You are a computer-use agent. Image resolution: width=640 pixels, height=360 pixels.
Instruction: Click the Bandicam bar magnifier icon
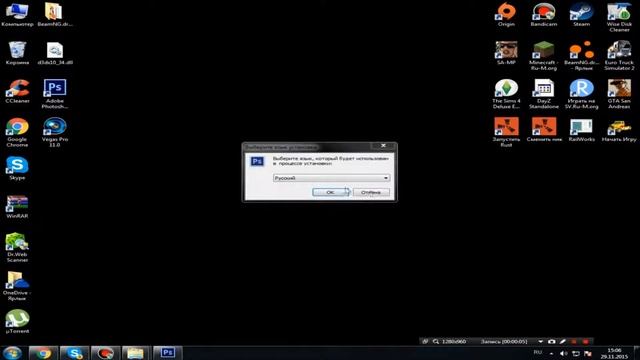pyautogui.click(x=436, y=341)
